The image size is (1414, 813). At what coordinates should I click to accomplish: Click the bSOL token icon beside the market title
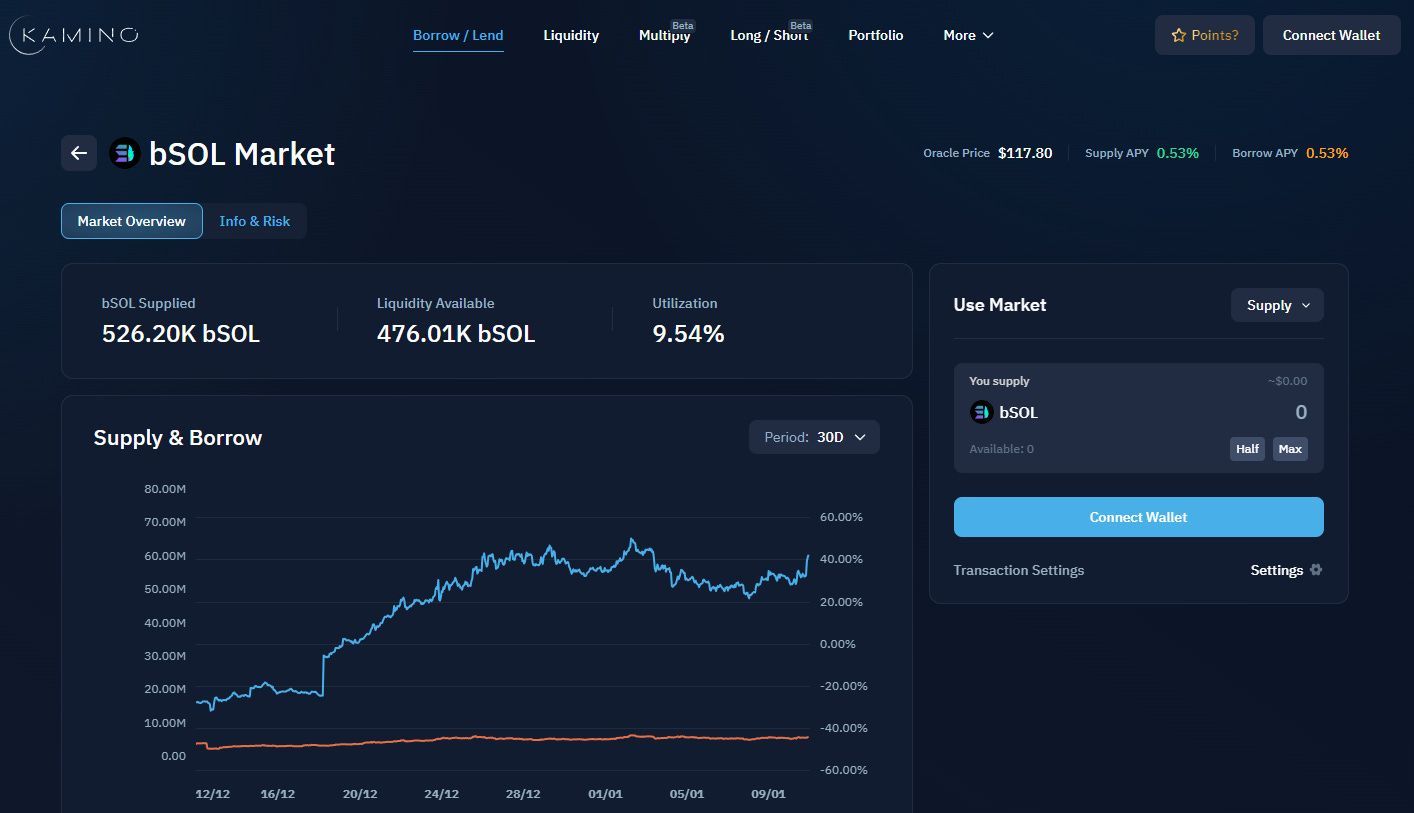point(124,153)
